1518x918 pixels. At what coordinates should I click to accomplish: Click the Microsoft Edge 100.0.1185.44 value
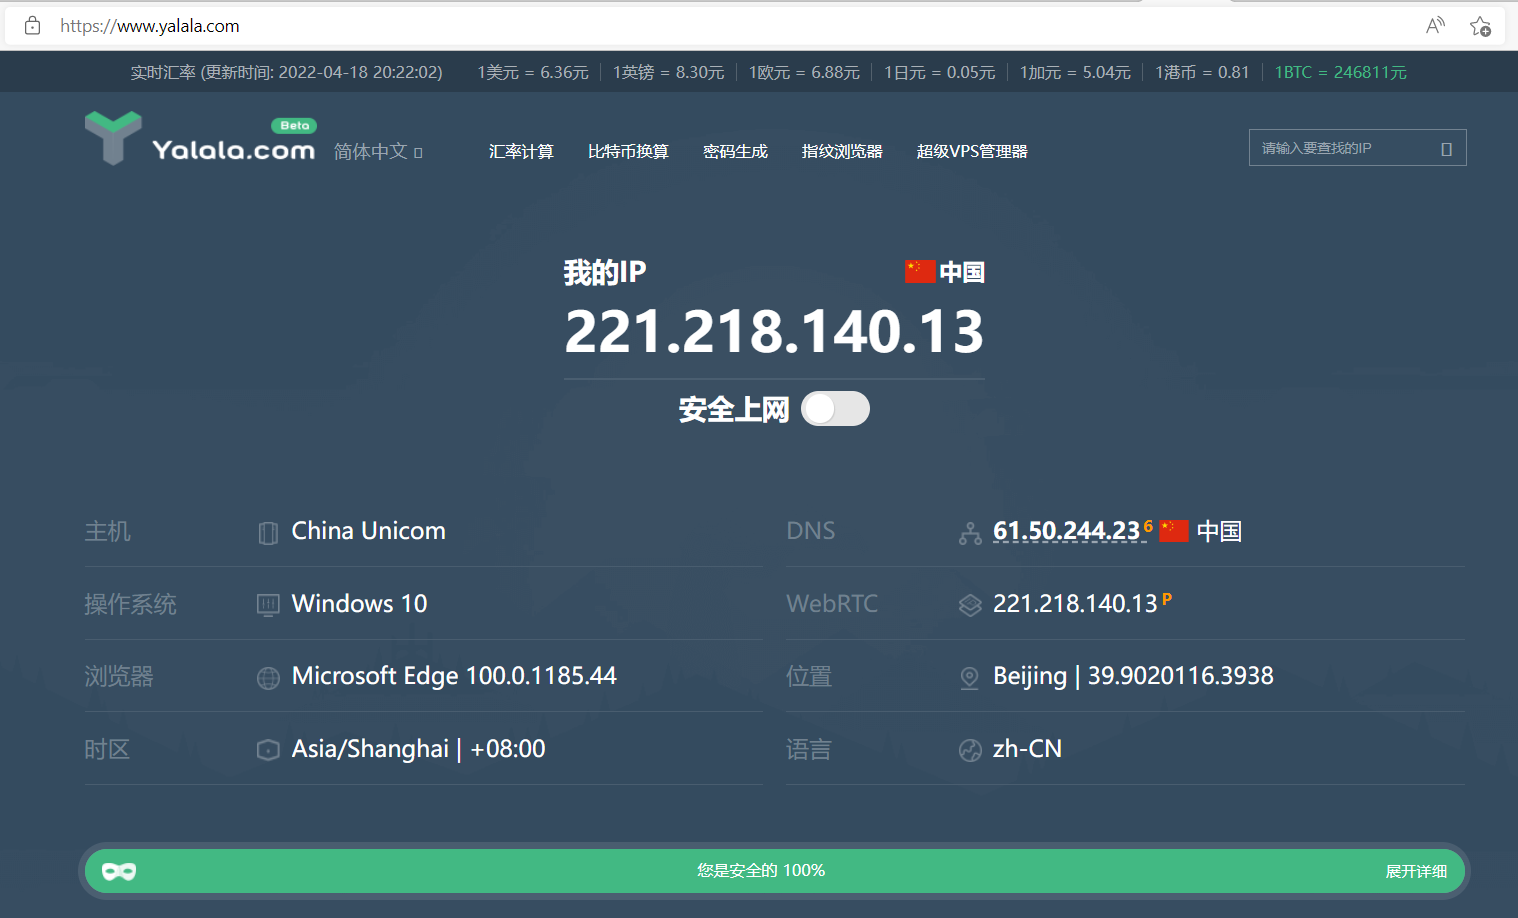click(454, 676)
